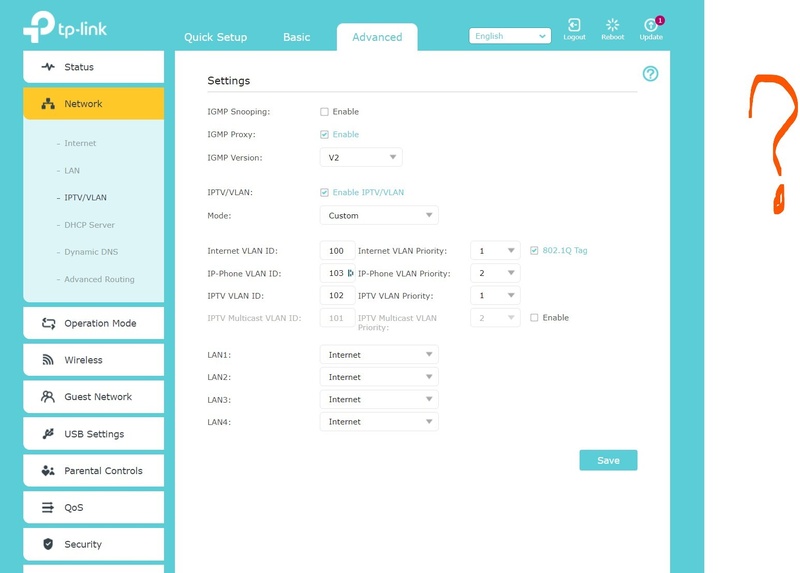Click the Save button
This screenshot has height=573, width=800.
coord(608,460)
